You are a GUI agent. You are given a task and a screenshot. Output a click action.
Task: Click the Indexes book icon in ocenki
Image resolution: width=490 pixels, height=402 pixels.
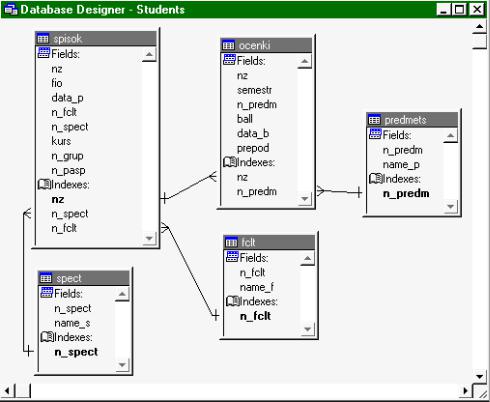(229, 162)
